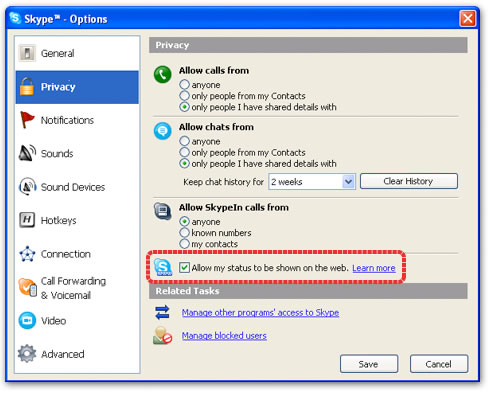Click the Hotkeys H key icon
The width and height of the screenshot is (491, 393).
click(x=27, y=220)
